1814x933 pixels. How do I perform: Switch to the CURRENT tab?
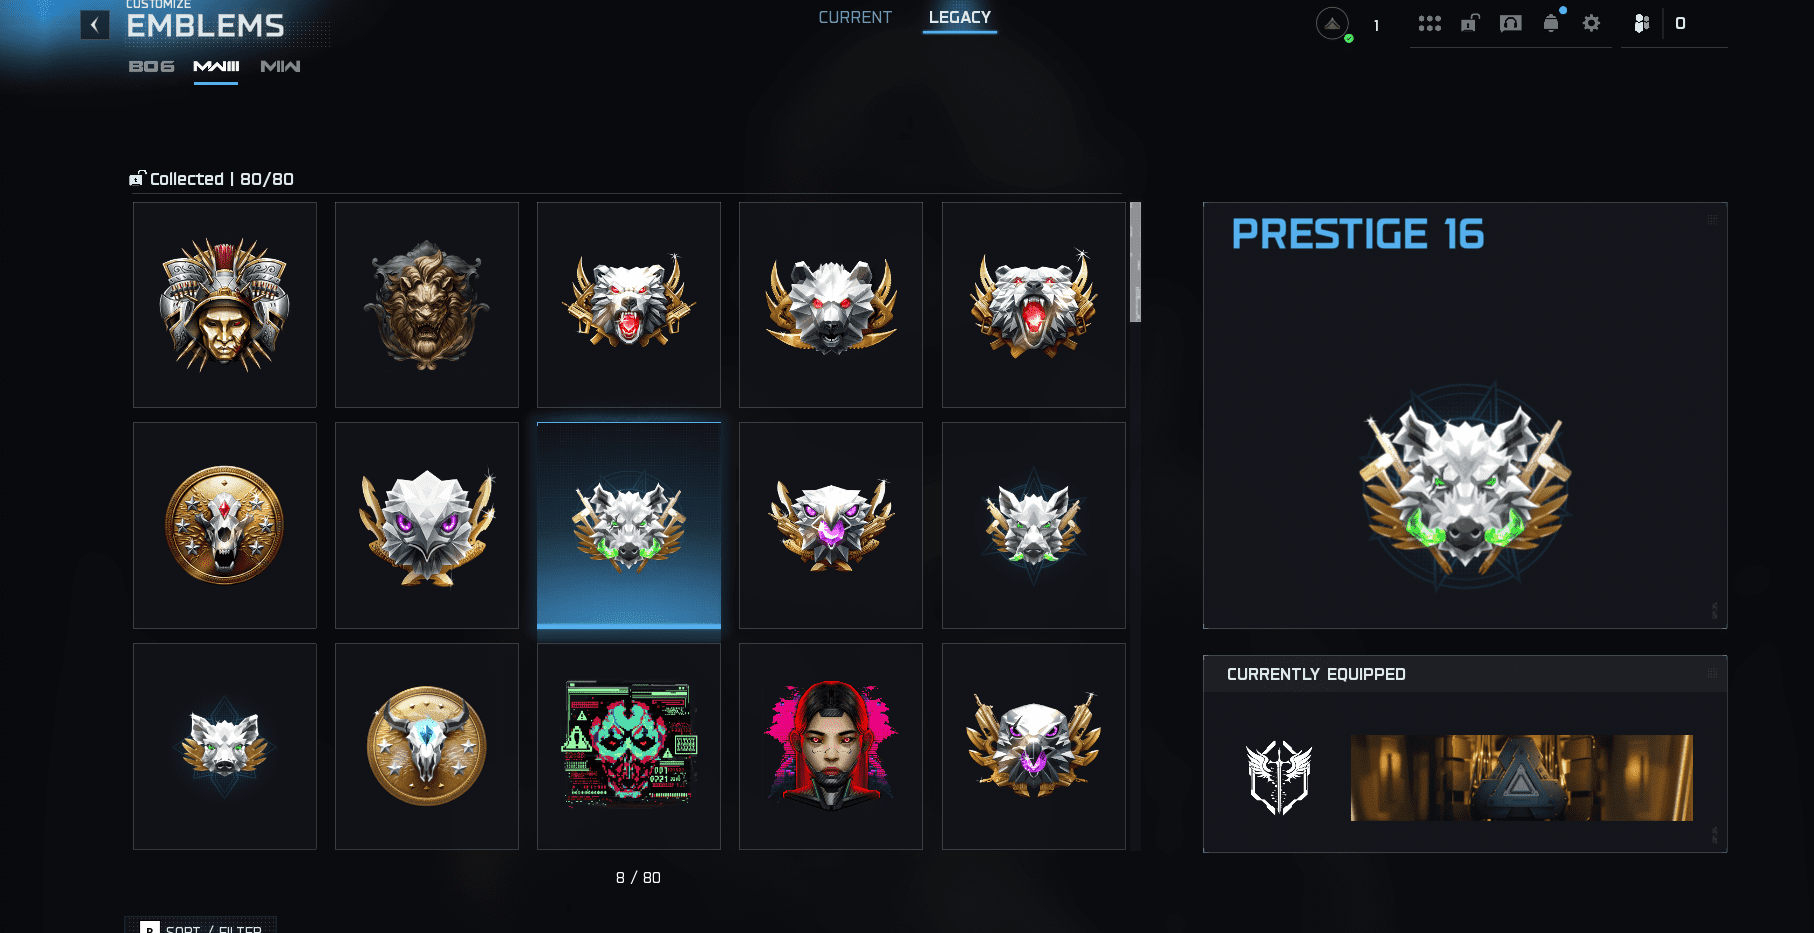[855, 17]
